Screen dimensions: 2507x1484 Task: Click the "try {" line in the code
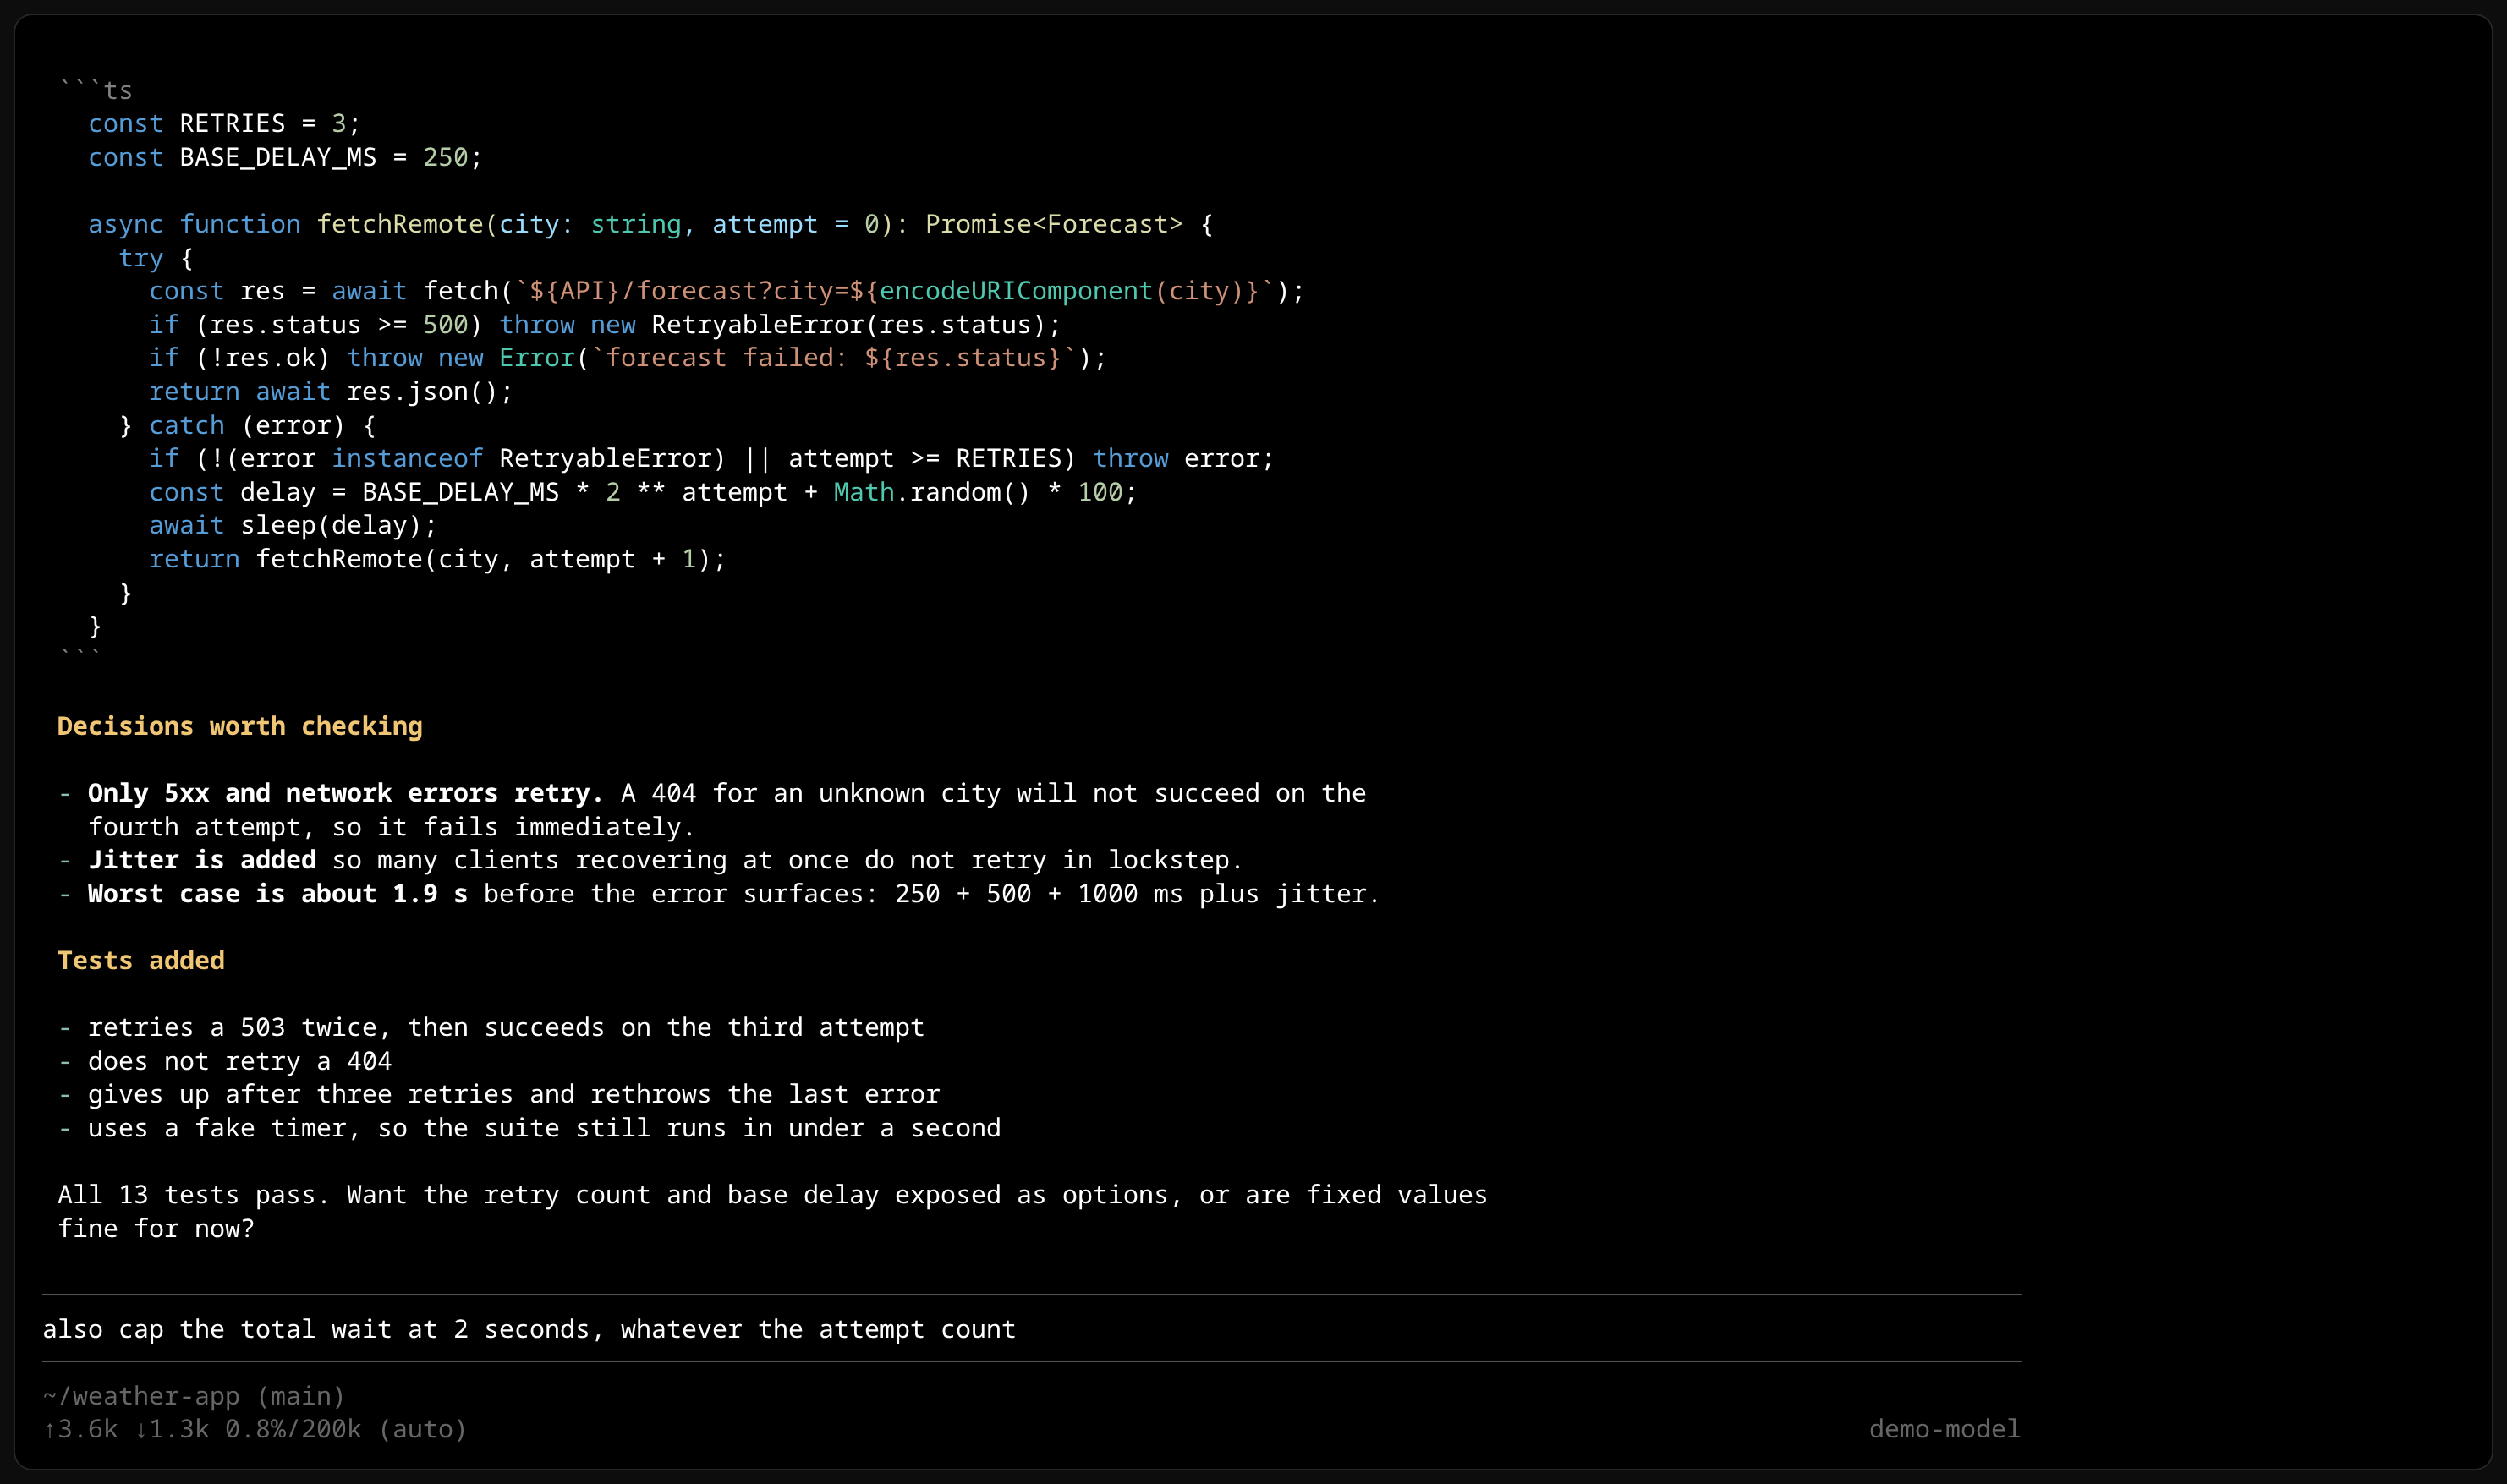tap(156, 258)
